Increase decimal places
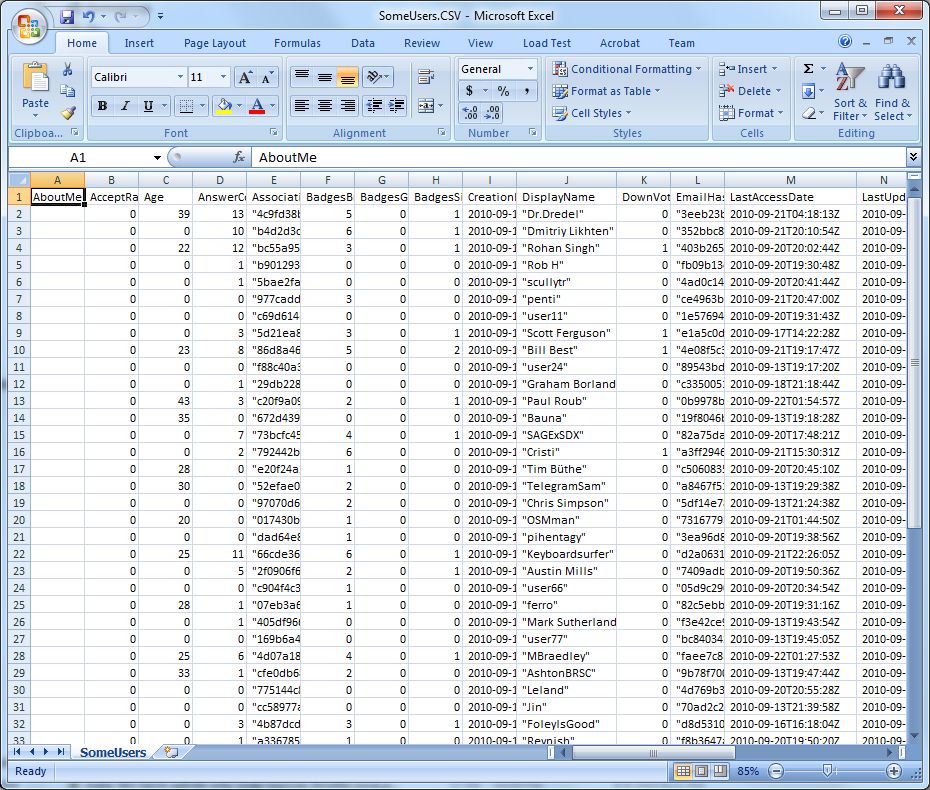This screenshot has width=930, height=790. 470,113
